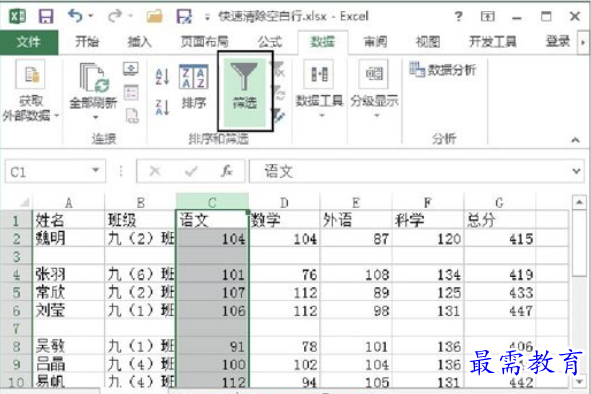Open 数据分析 data analysis
The image size is (591, 394).
[x=443, y=70]
